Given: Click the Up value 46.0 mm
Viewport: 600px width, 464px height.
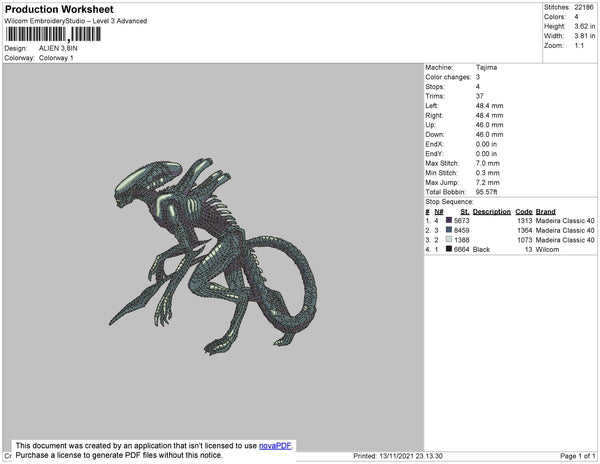Looking at the screenshot, I should (489, 125).
